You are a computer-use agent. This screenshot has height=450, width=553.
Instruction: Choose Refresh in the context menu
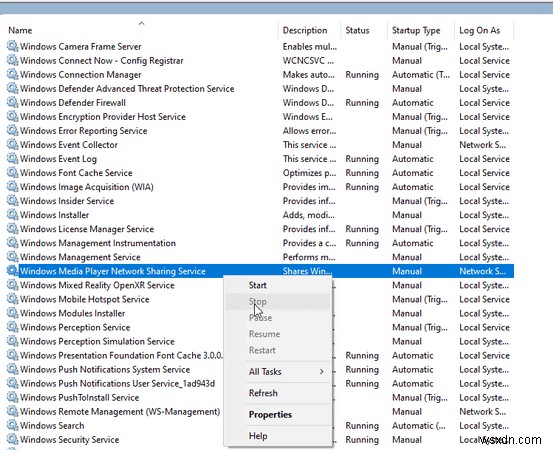pyautogui.click(x=278, y=393)
